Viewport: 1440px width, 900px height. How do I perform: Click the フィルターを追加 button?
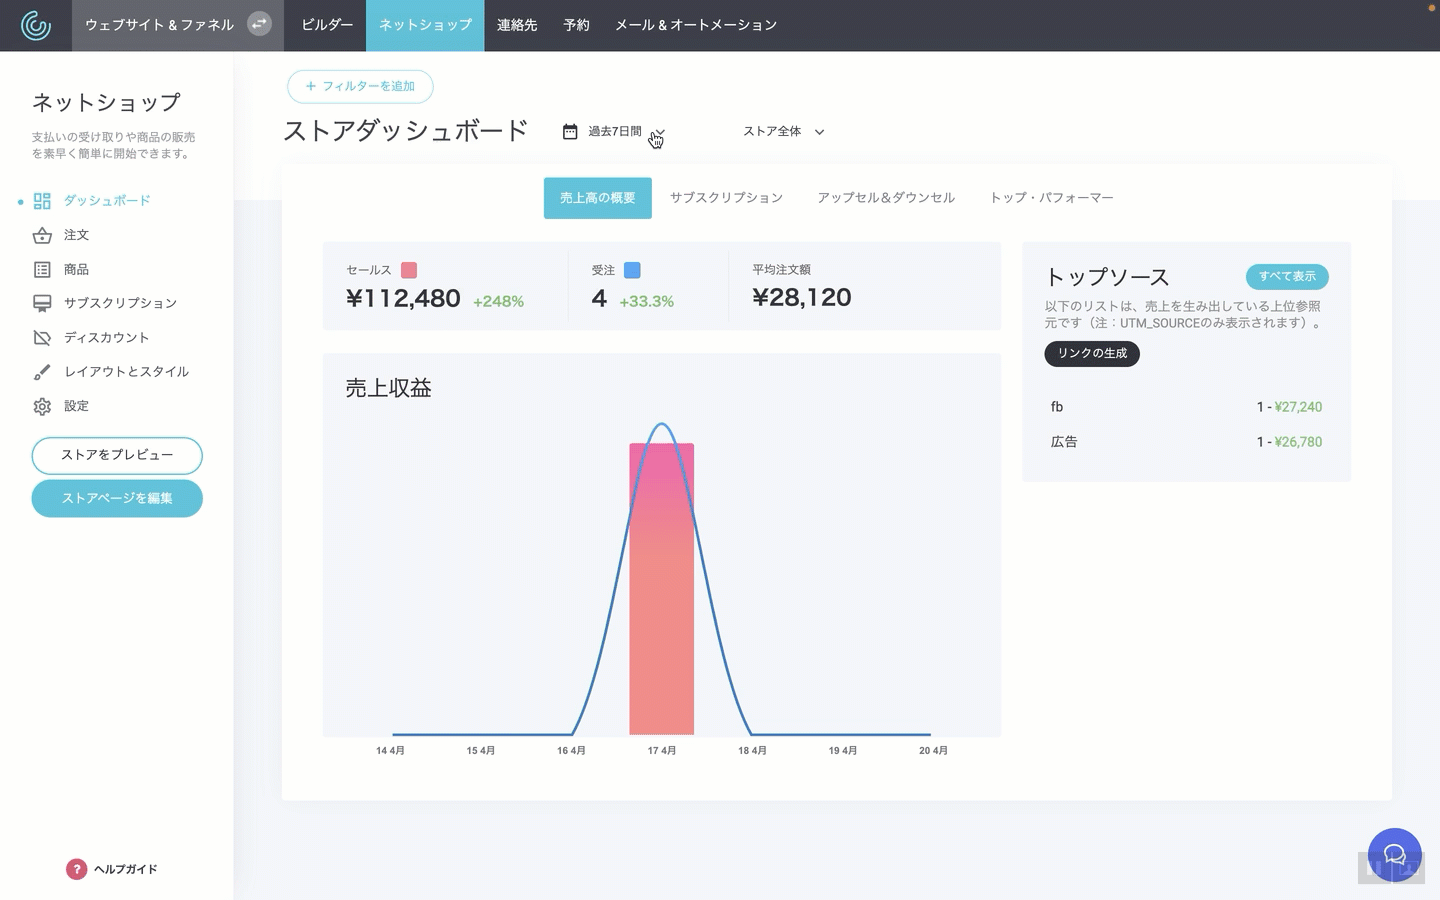tap(360, 87)
